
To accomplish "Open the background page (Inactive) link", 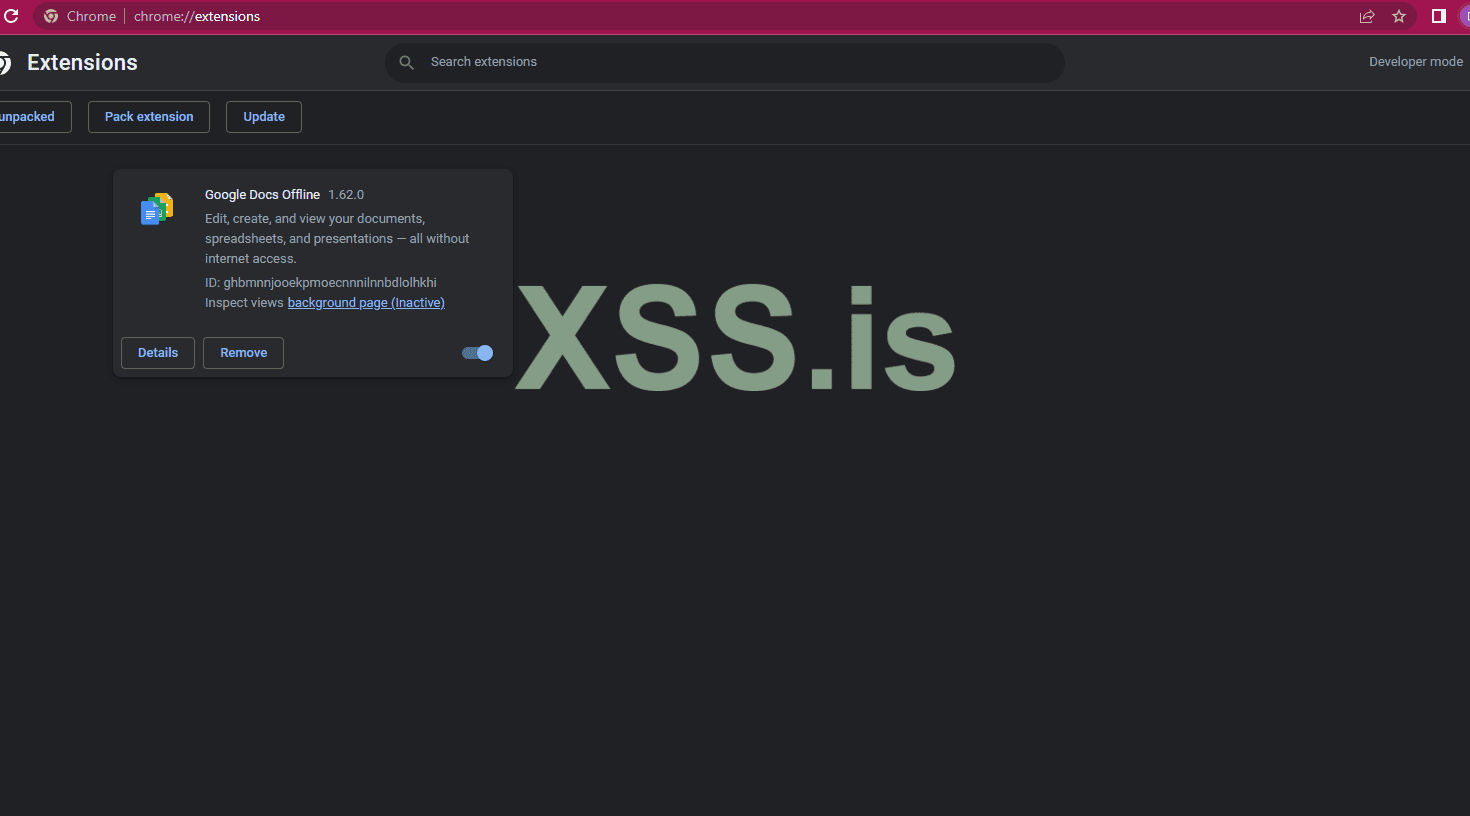I will (x=366, y=303).
